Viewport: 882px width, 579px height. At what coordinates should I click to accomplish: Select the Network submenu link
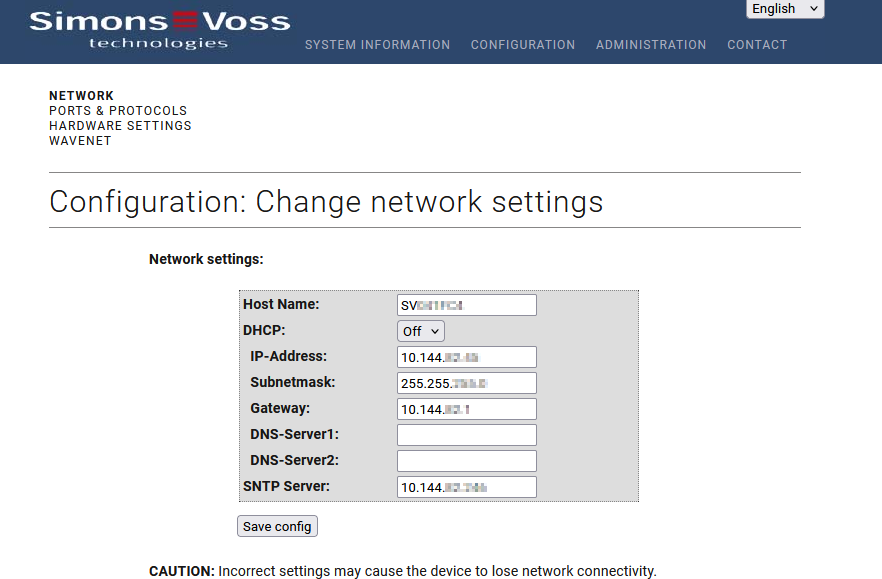(82, 96)
